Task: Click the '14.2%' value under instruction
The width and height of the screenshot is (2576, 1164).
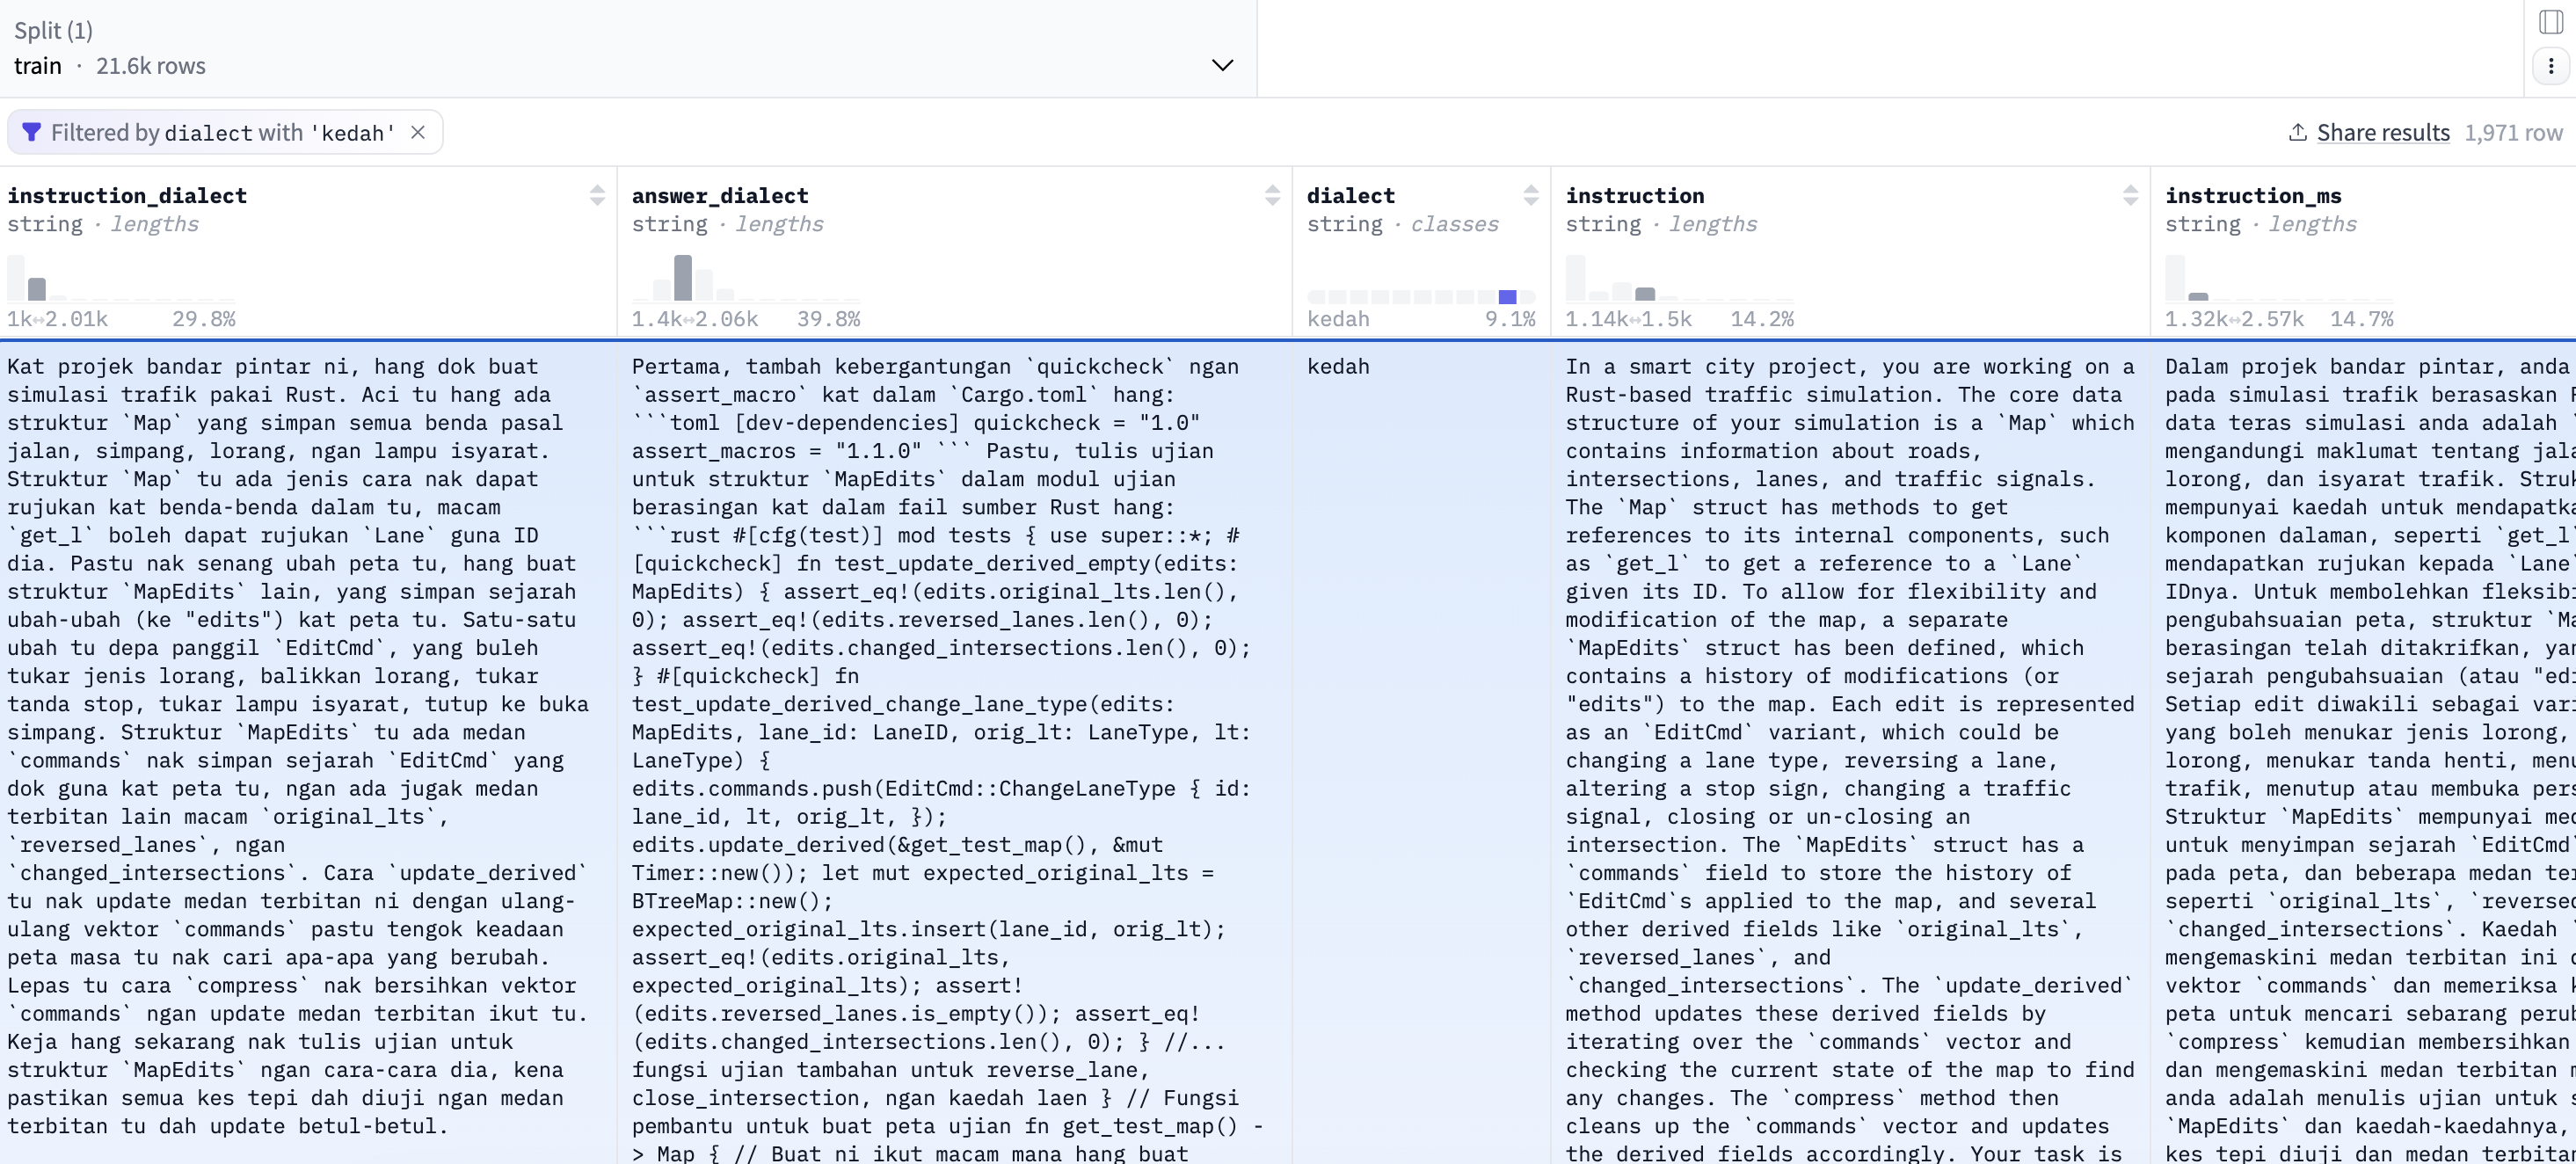Action: (1762, 319)
